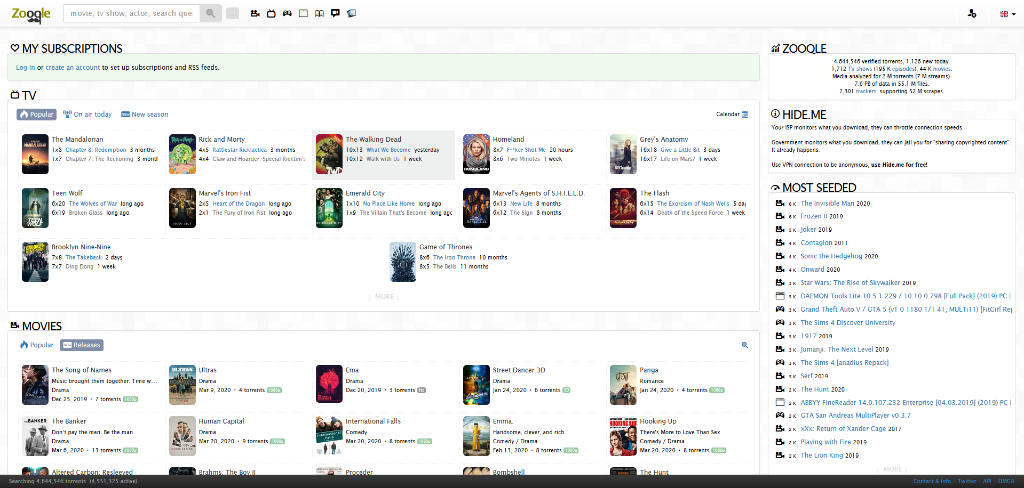Select the Releases tab under Movies
Viewport: 1024px width, 488px height.
point(82,345)
